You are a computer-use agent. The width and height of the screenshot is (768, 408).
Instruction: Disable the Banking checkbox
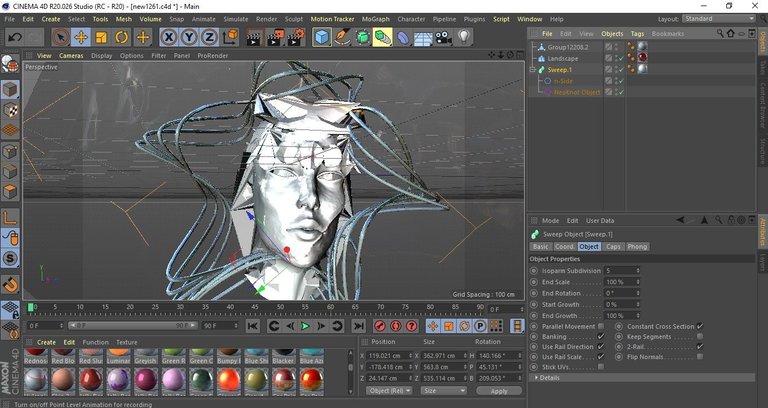tap(601, 336)
